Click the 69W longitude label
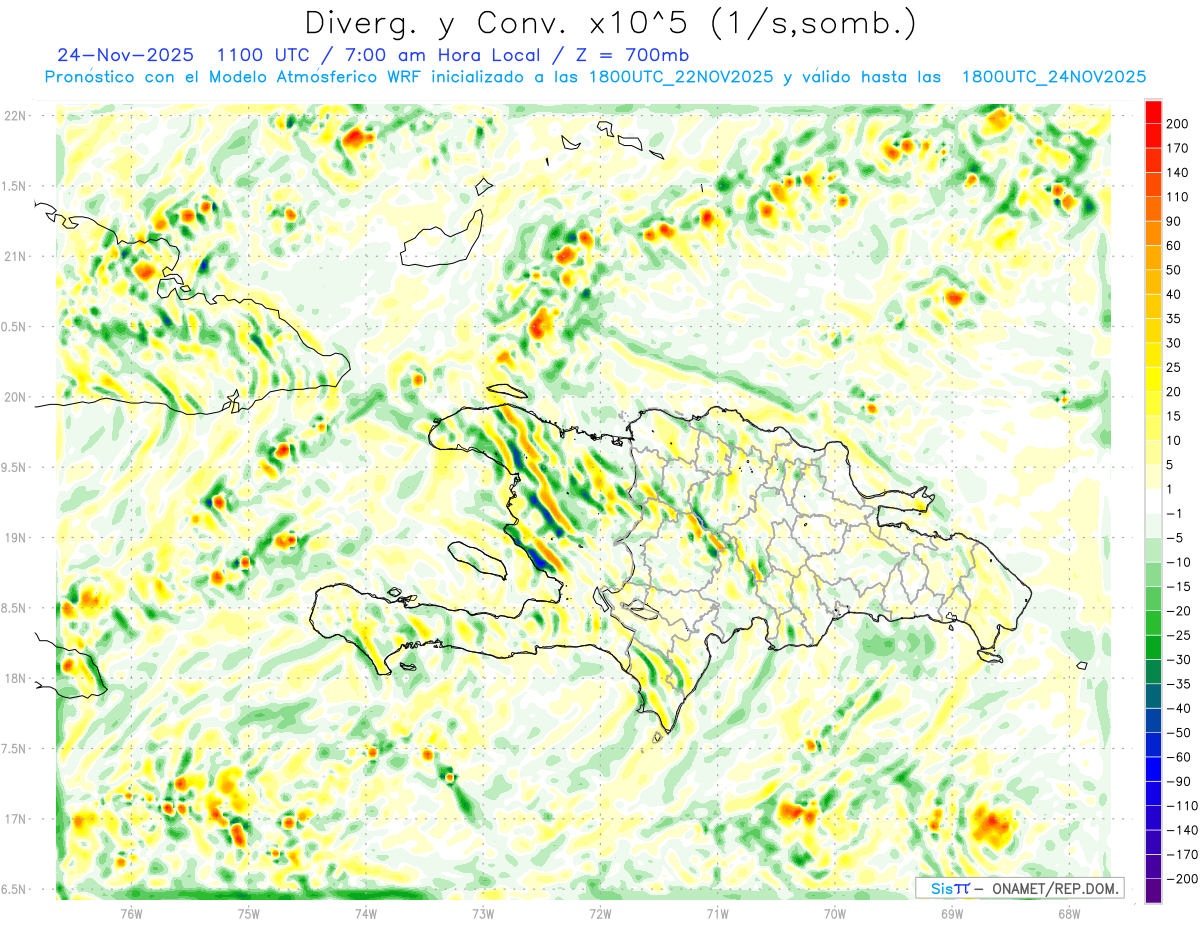This screenshot has width=1200, height=927. [x=952, y=914]
